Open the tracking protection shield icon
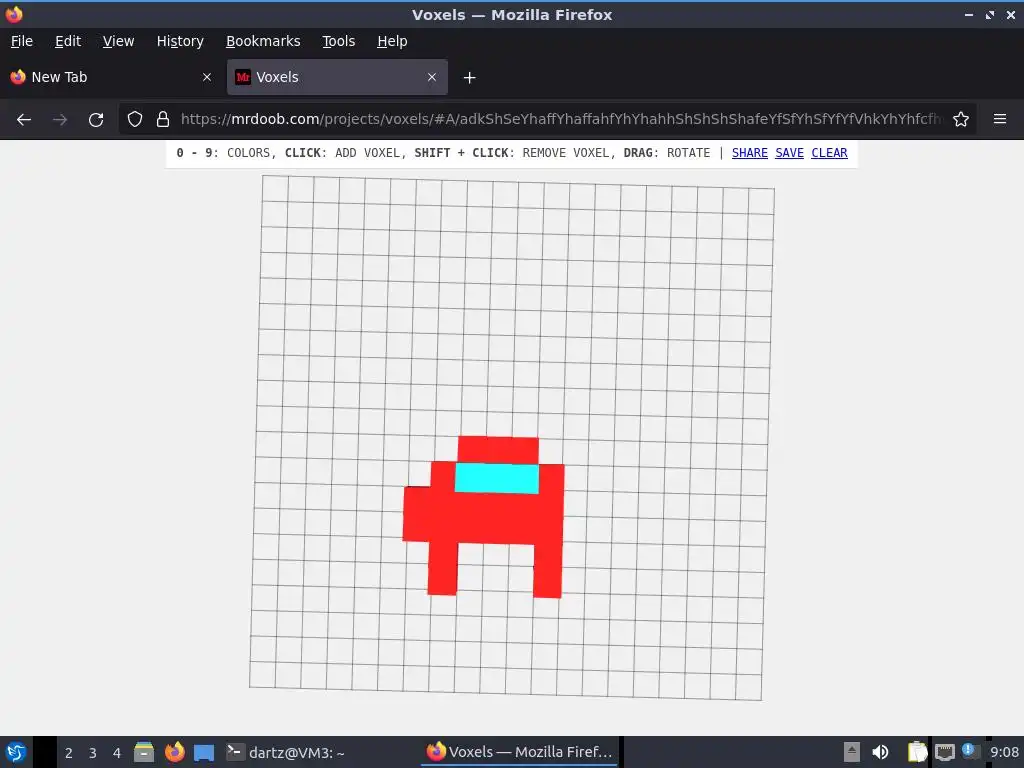This screenshot has height=768, width=1024. [135, 119]
